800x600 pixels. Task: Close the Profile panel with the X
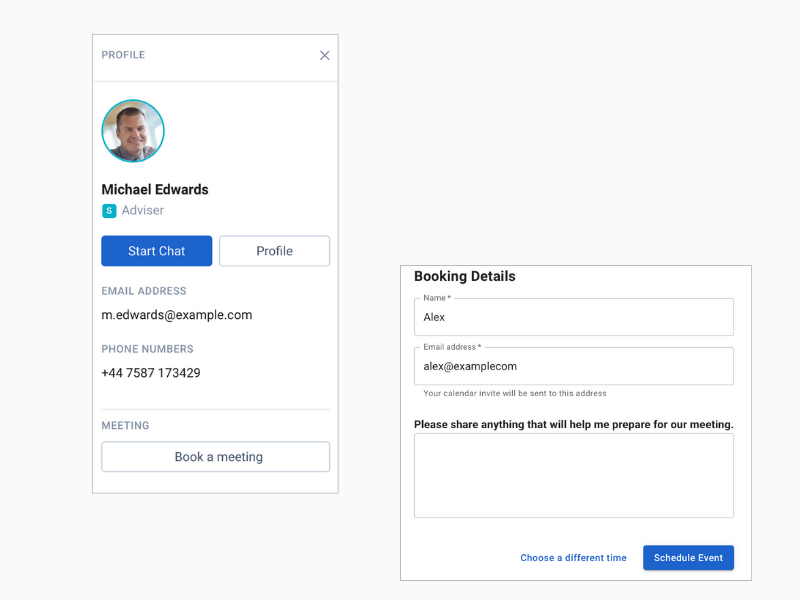[x=324, y=55]
